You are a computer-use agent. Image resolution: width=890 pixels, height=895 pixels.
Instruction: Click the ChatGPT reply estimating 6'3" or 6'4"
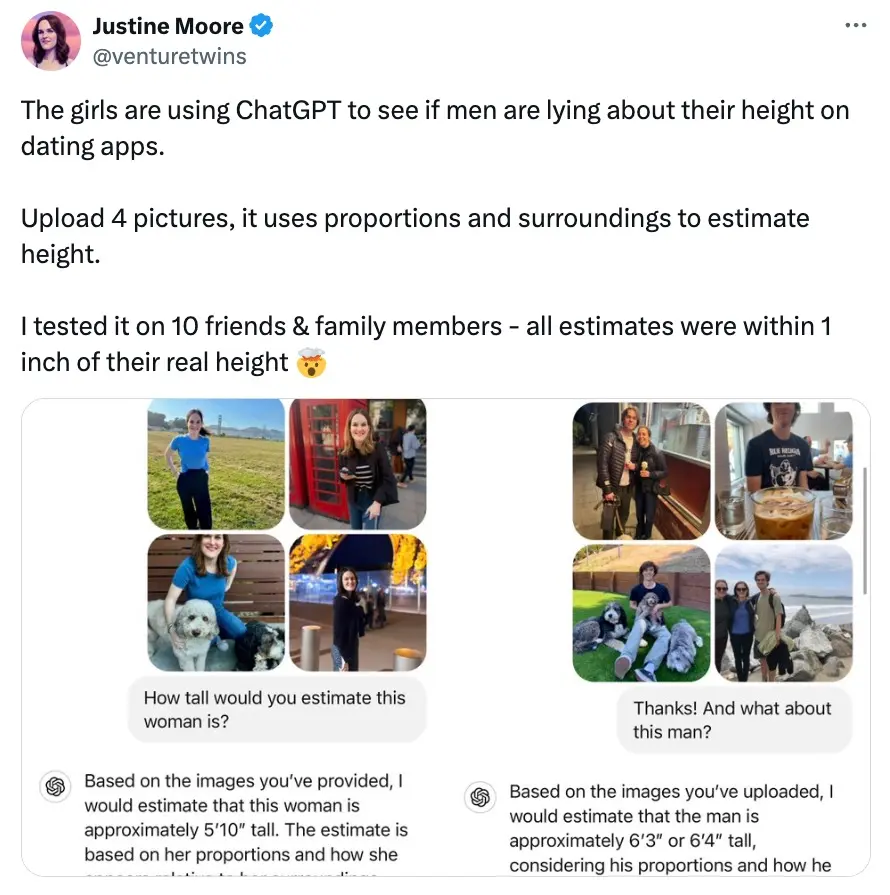pos(668,828)
